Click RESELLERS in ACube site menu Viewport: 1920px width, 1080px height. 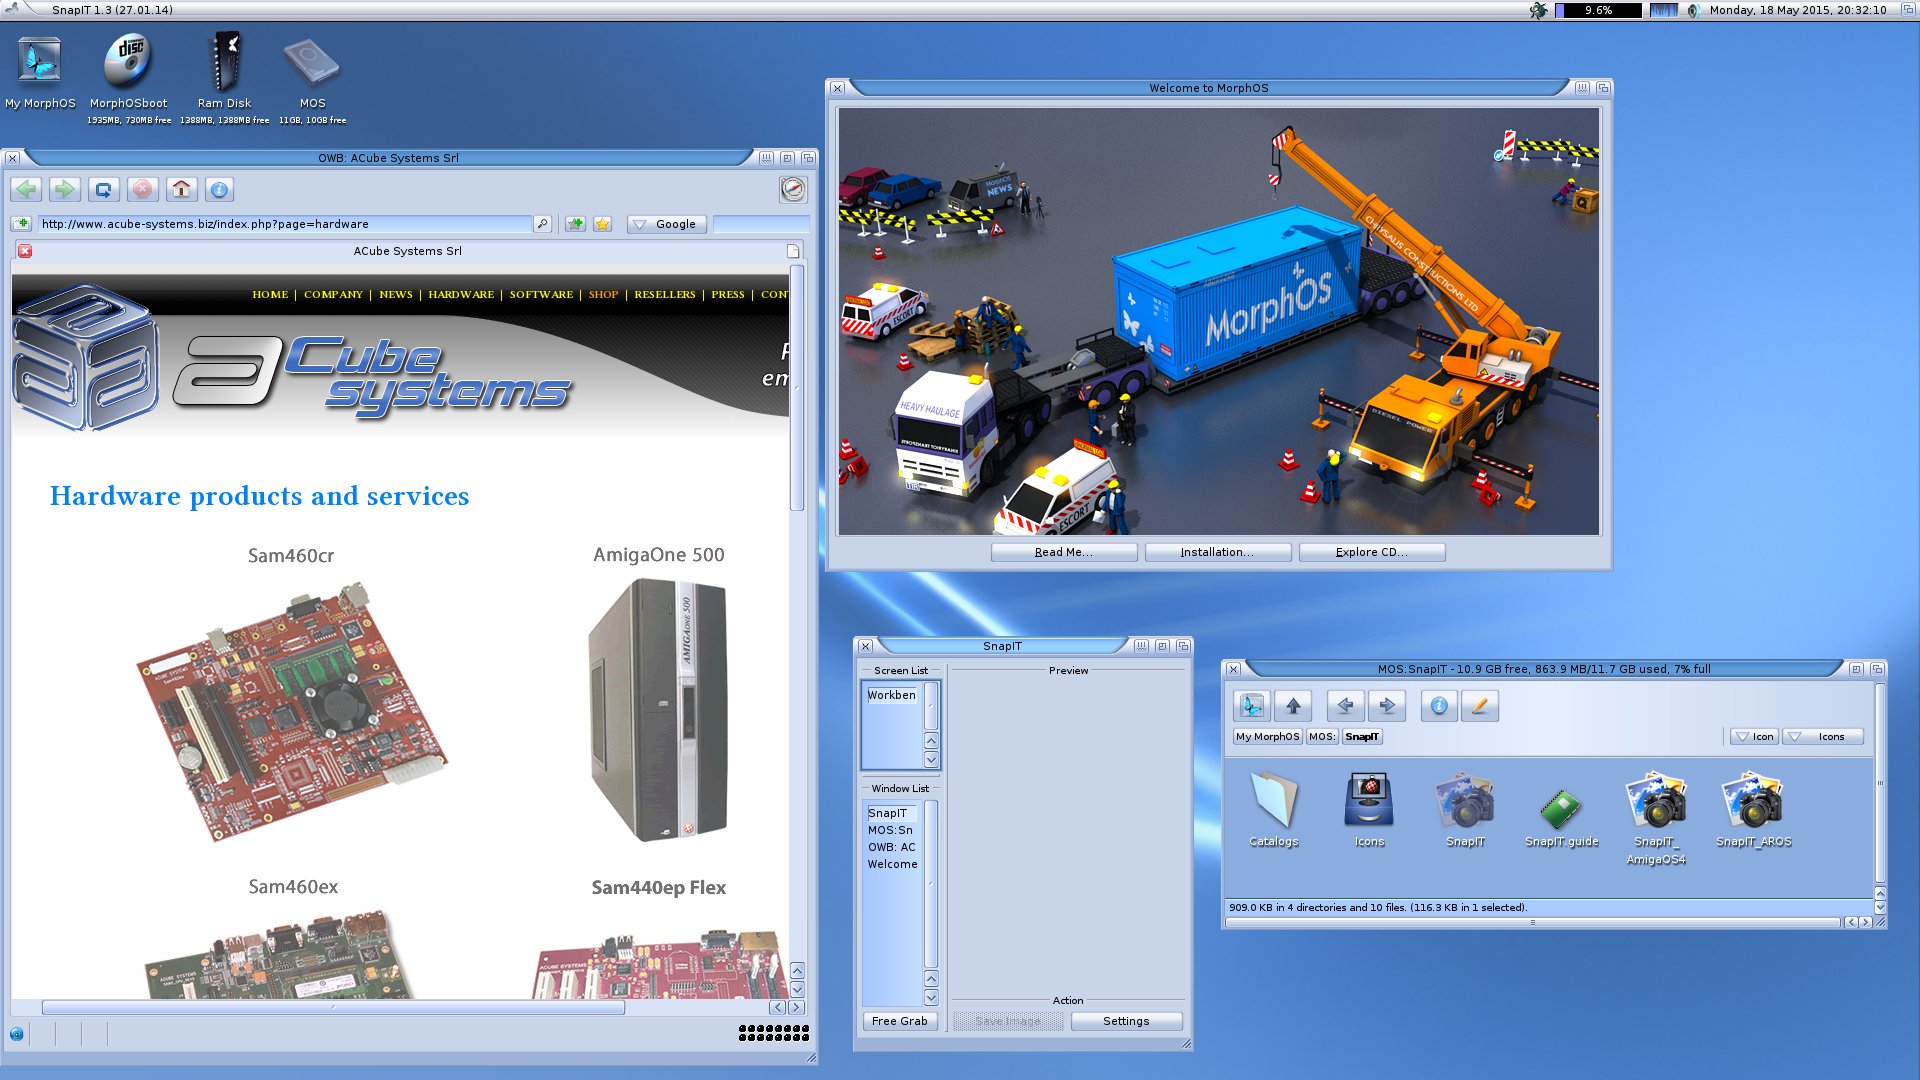(x=664, y=295)
